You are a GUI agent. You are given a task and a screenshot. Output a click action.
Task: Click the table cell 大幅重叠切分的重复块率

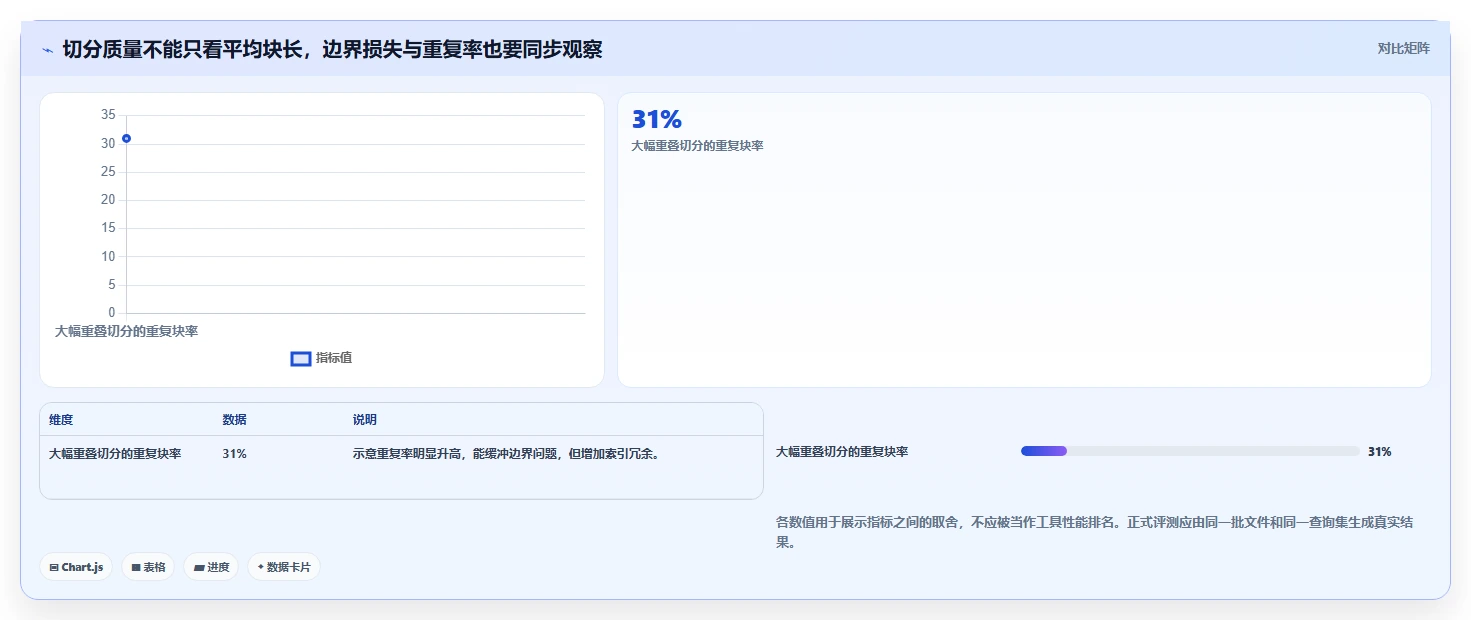(115, 454)
